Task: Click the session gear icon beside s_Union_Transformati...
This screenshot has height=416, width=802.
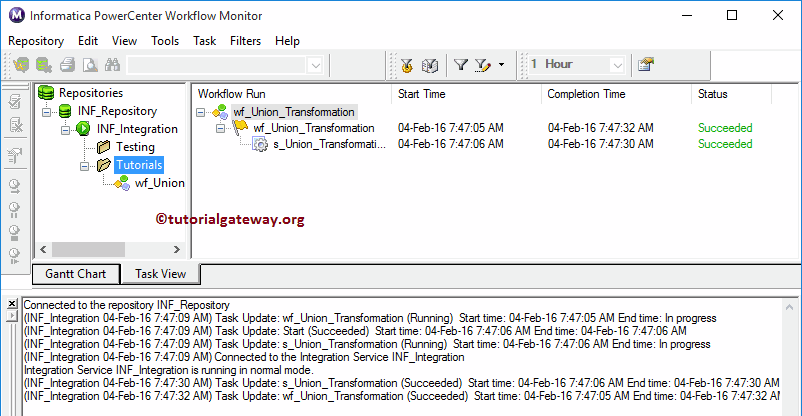Action: click(x=260, y=144)
